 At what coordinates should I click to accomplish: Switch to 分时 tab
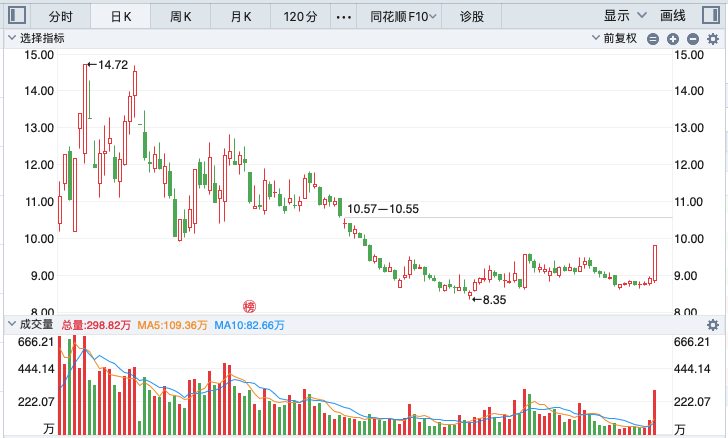tap(60, 17)
